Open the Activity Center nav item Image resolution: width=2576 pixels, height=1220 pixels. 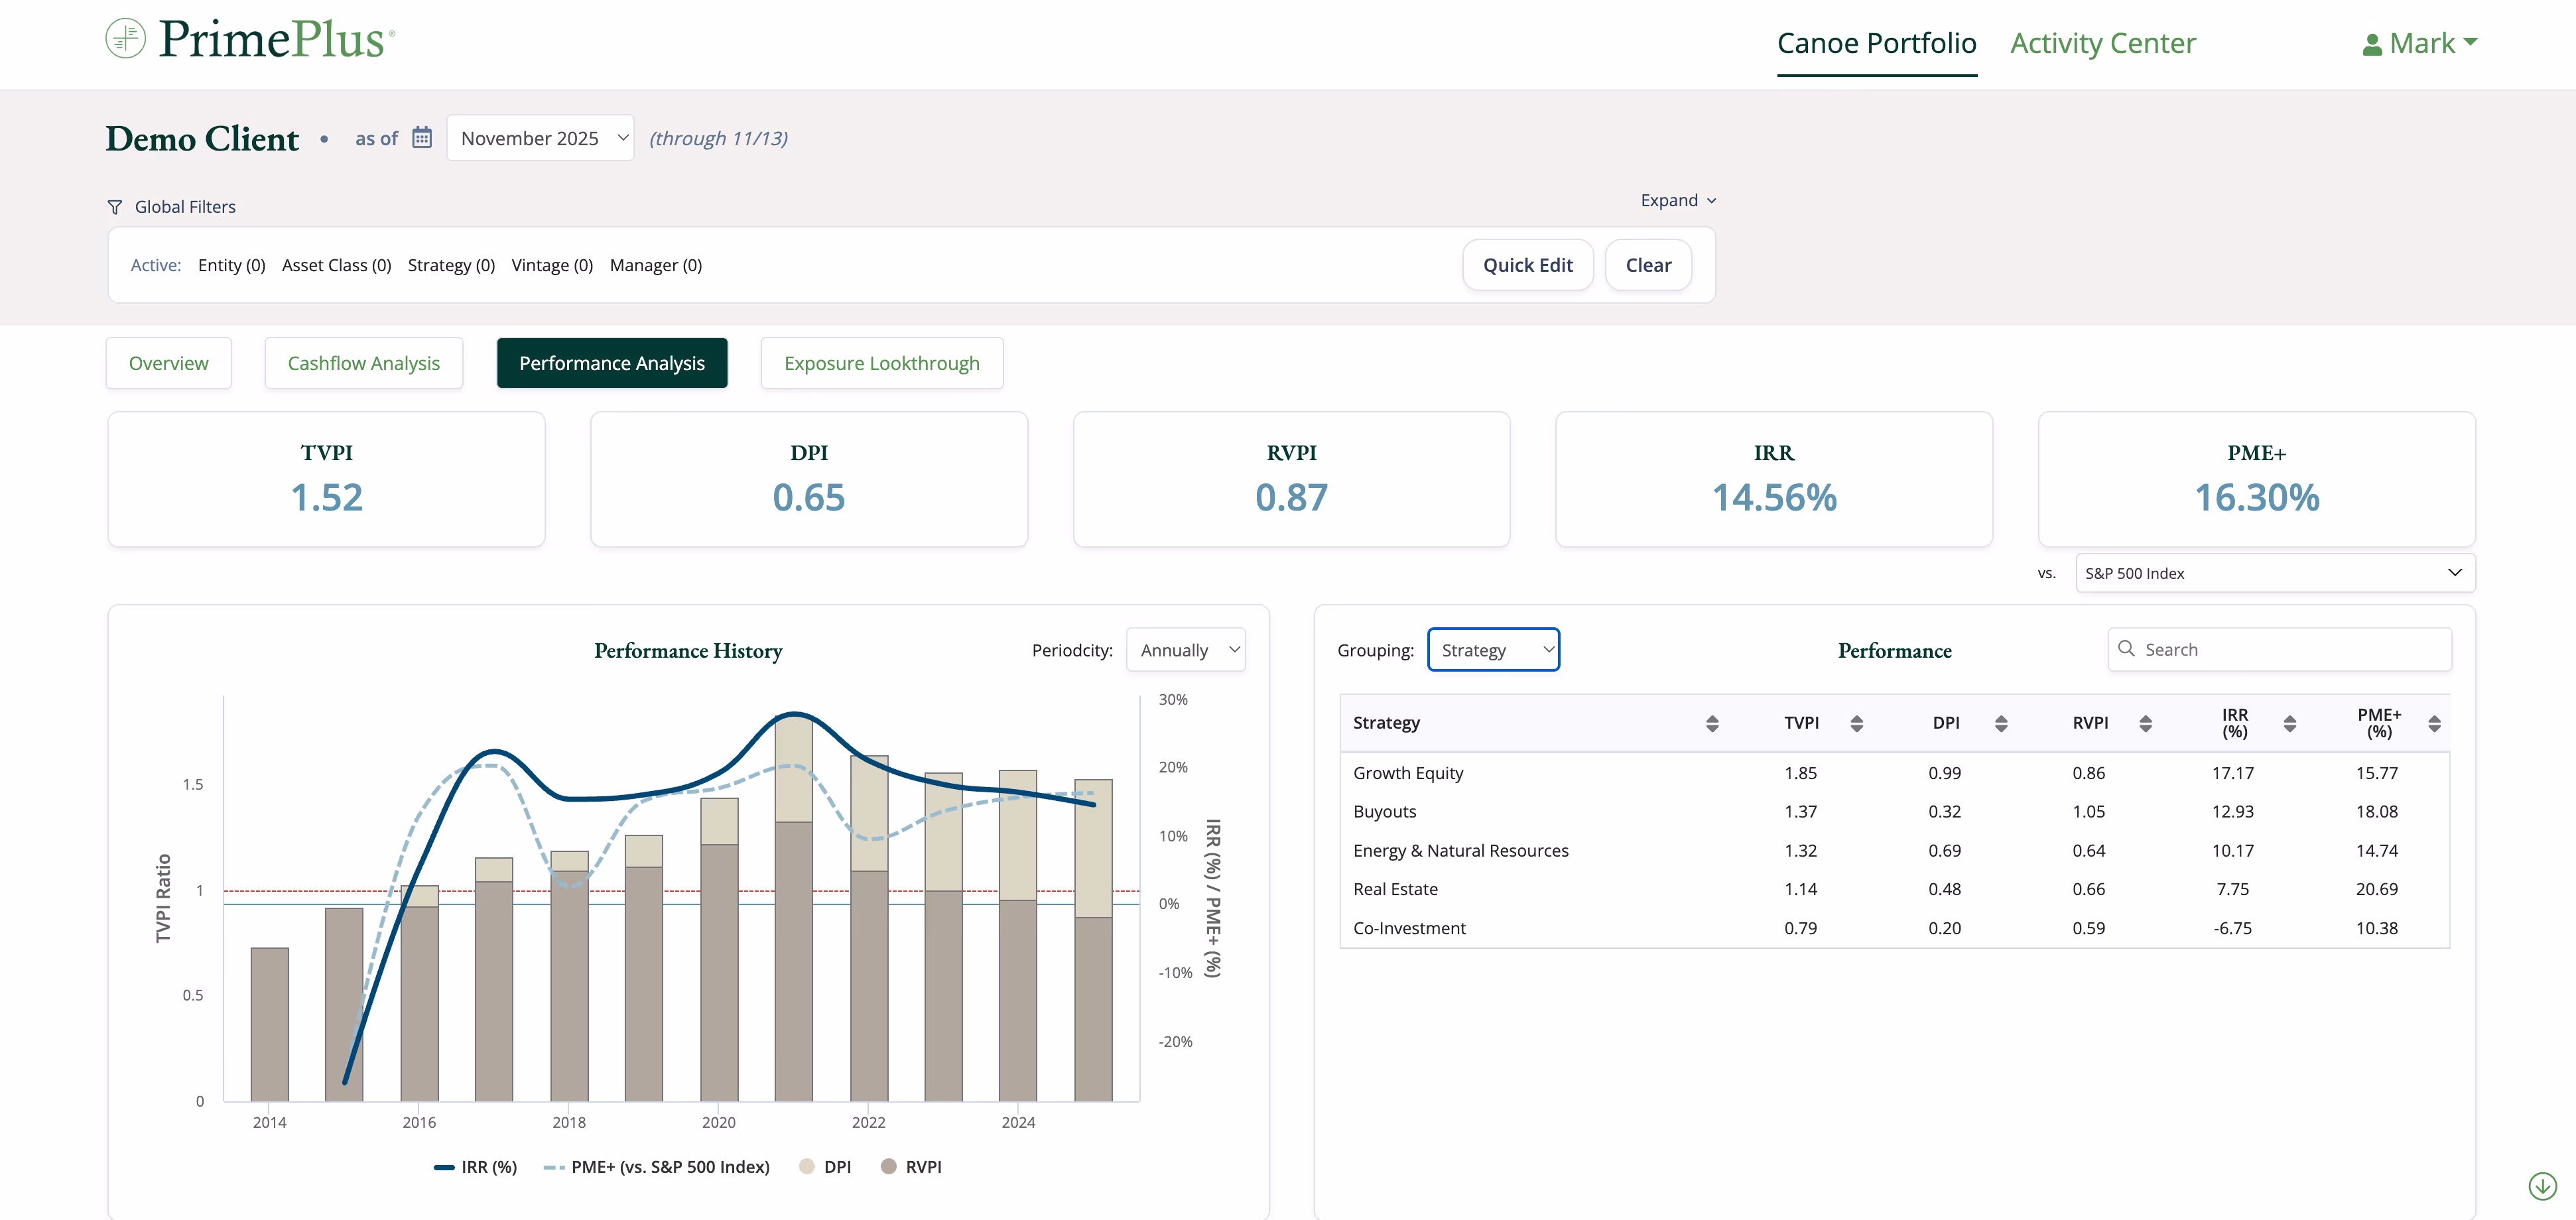pyautogui.click(x=2102, y=43)
